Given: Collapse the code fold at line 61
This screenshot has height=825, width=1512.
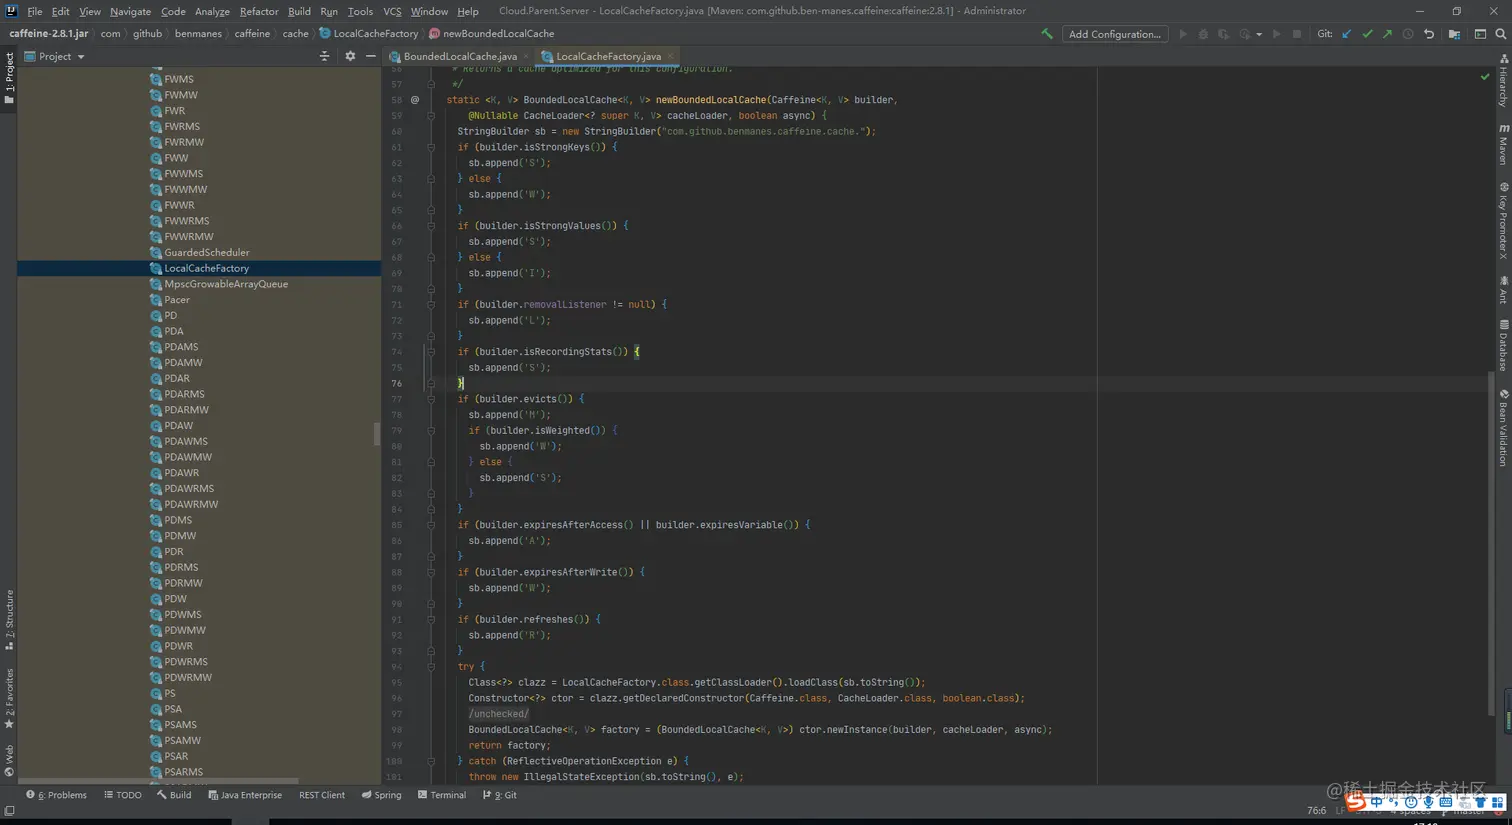Looking at the screenshot, I should pyautogui.click(x=431, y=147).
